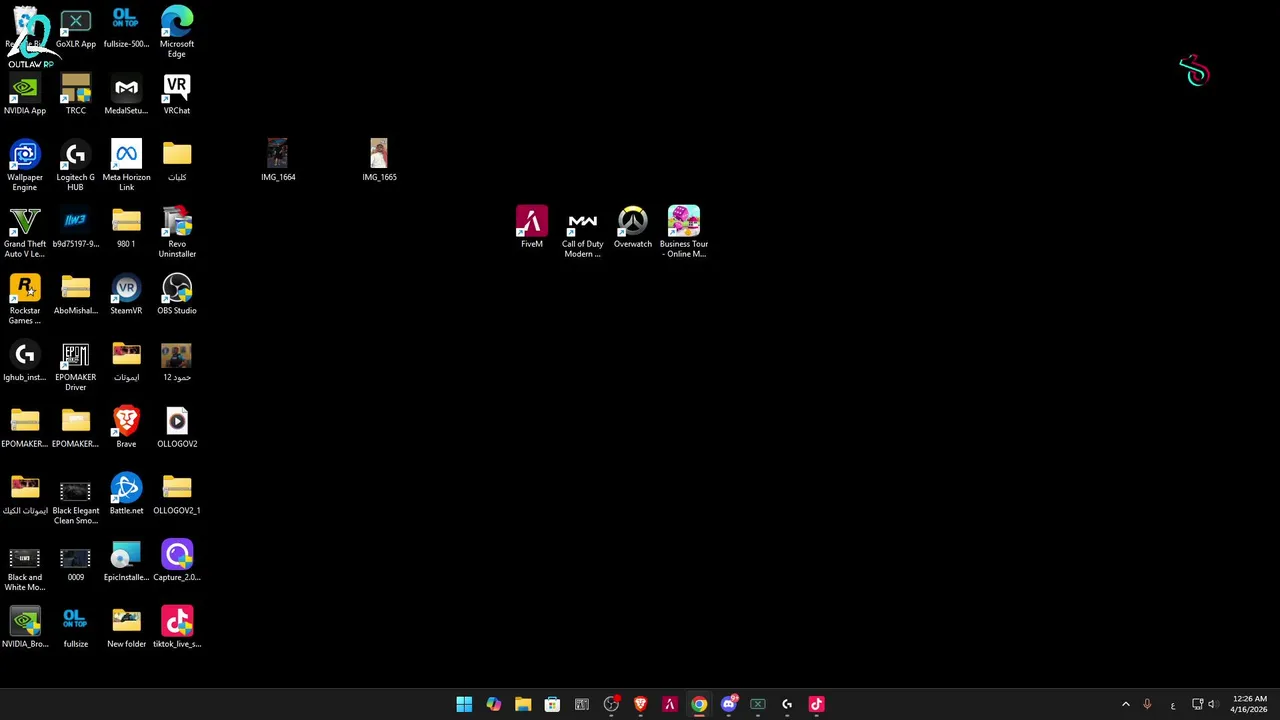Select Call of Duty Modern Warfare shortcut
Image resolution: width=1280 pixels, height=720 pixels.
click(x=583, y=233)
